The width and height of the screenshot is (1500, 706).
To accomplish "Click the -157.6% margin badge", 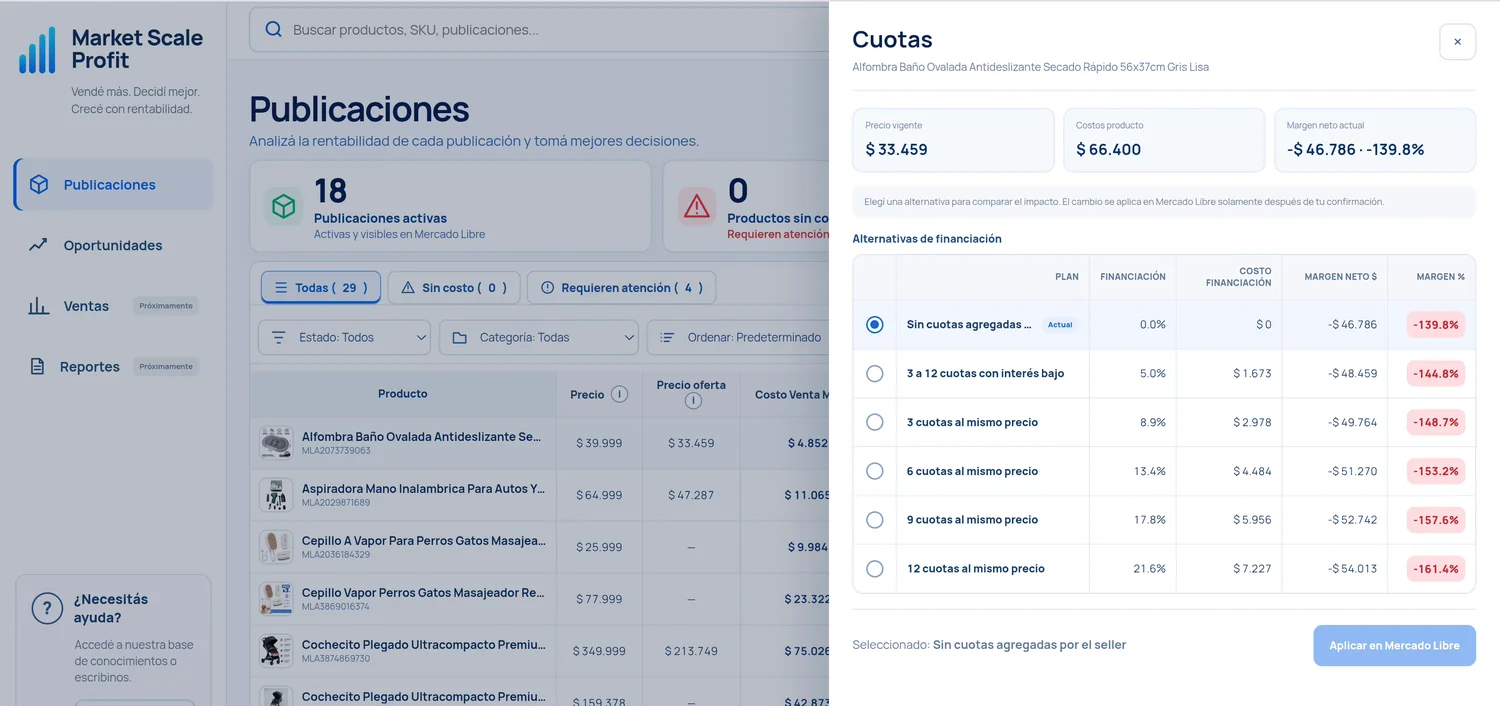I will 1436,520.
